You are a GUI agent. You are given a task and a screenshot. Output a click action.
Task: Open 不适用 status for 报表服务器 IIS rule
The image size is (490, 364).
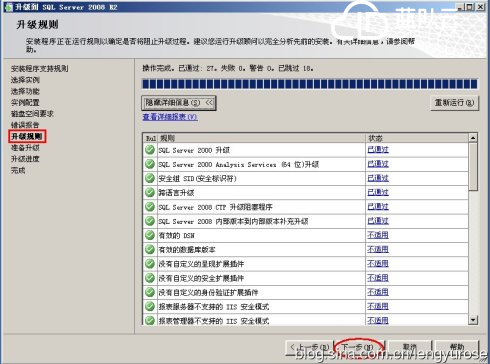[x=378, y=306]
